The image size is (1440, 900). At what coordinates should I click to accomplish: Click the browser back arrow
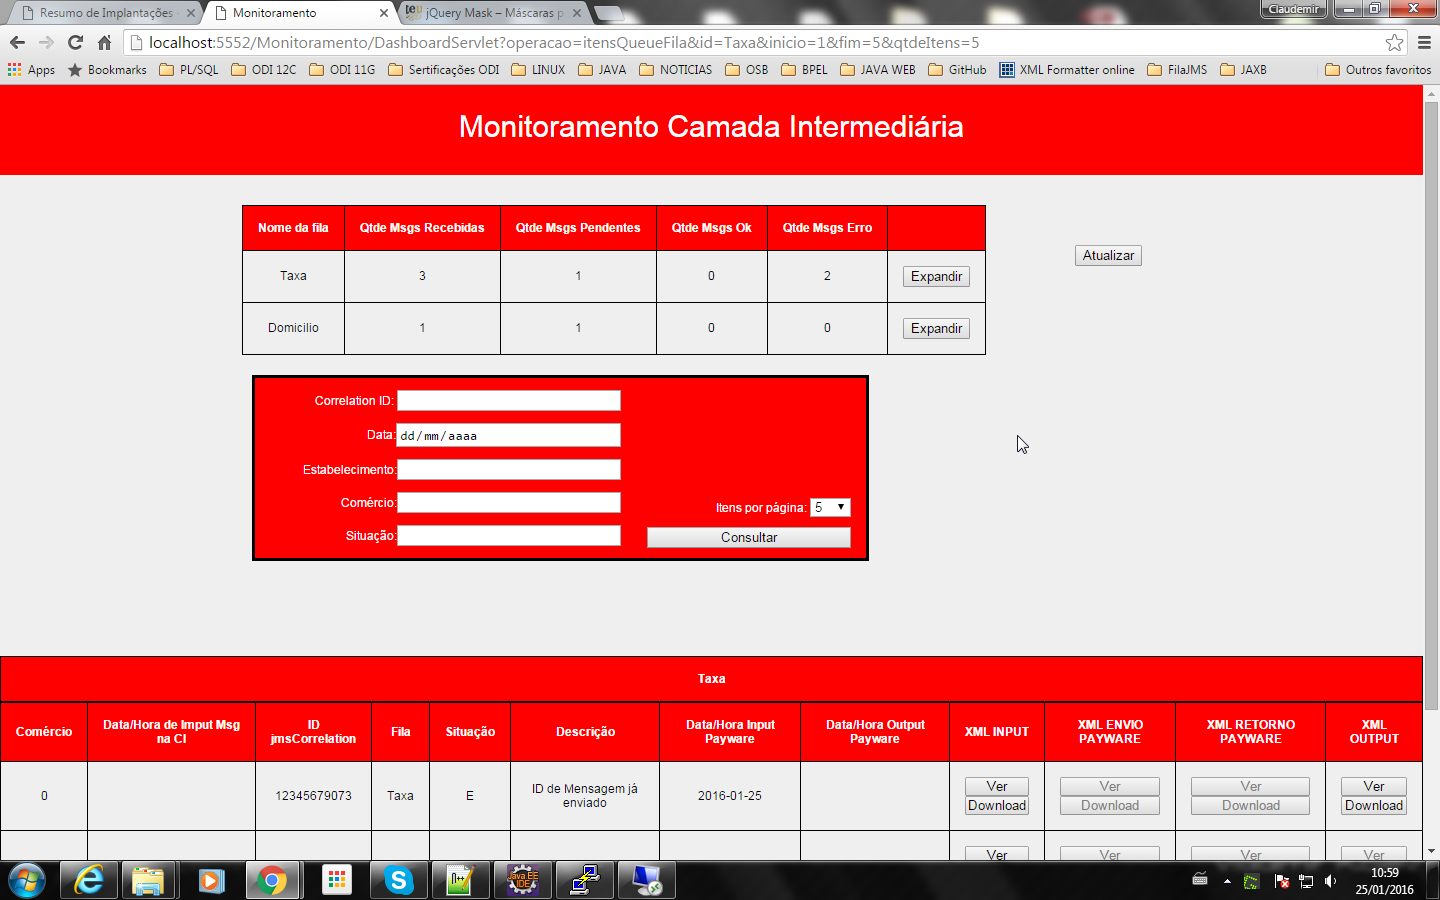click(17, 42)
